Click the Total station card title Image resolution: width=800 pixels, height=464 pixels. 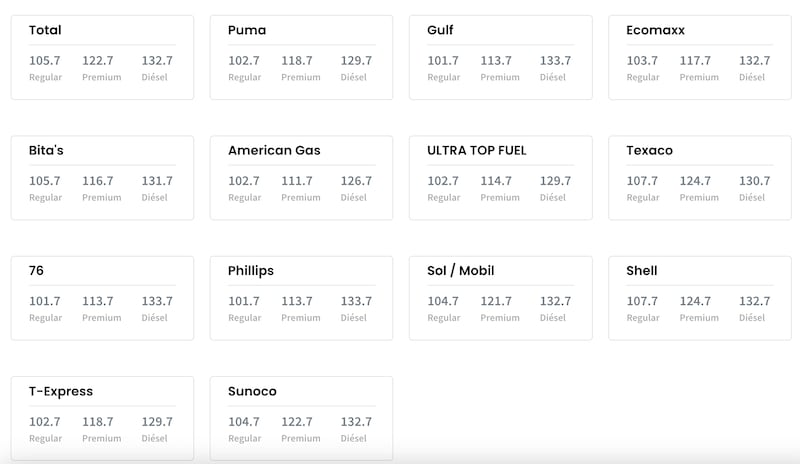(45, 30)
